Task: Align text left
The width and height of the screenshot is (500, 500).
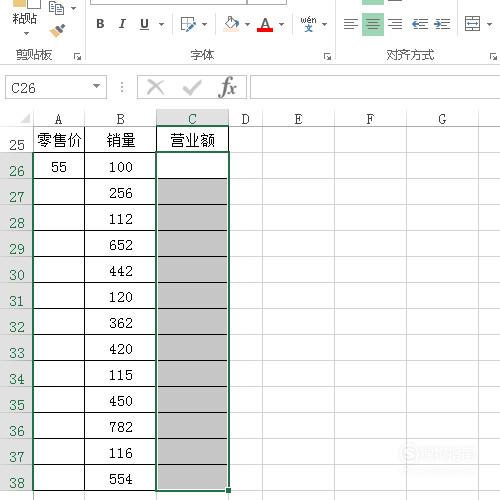Action: [x=351, y=24]
